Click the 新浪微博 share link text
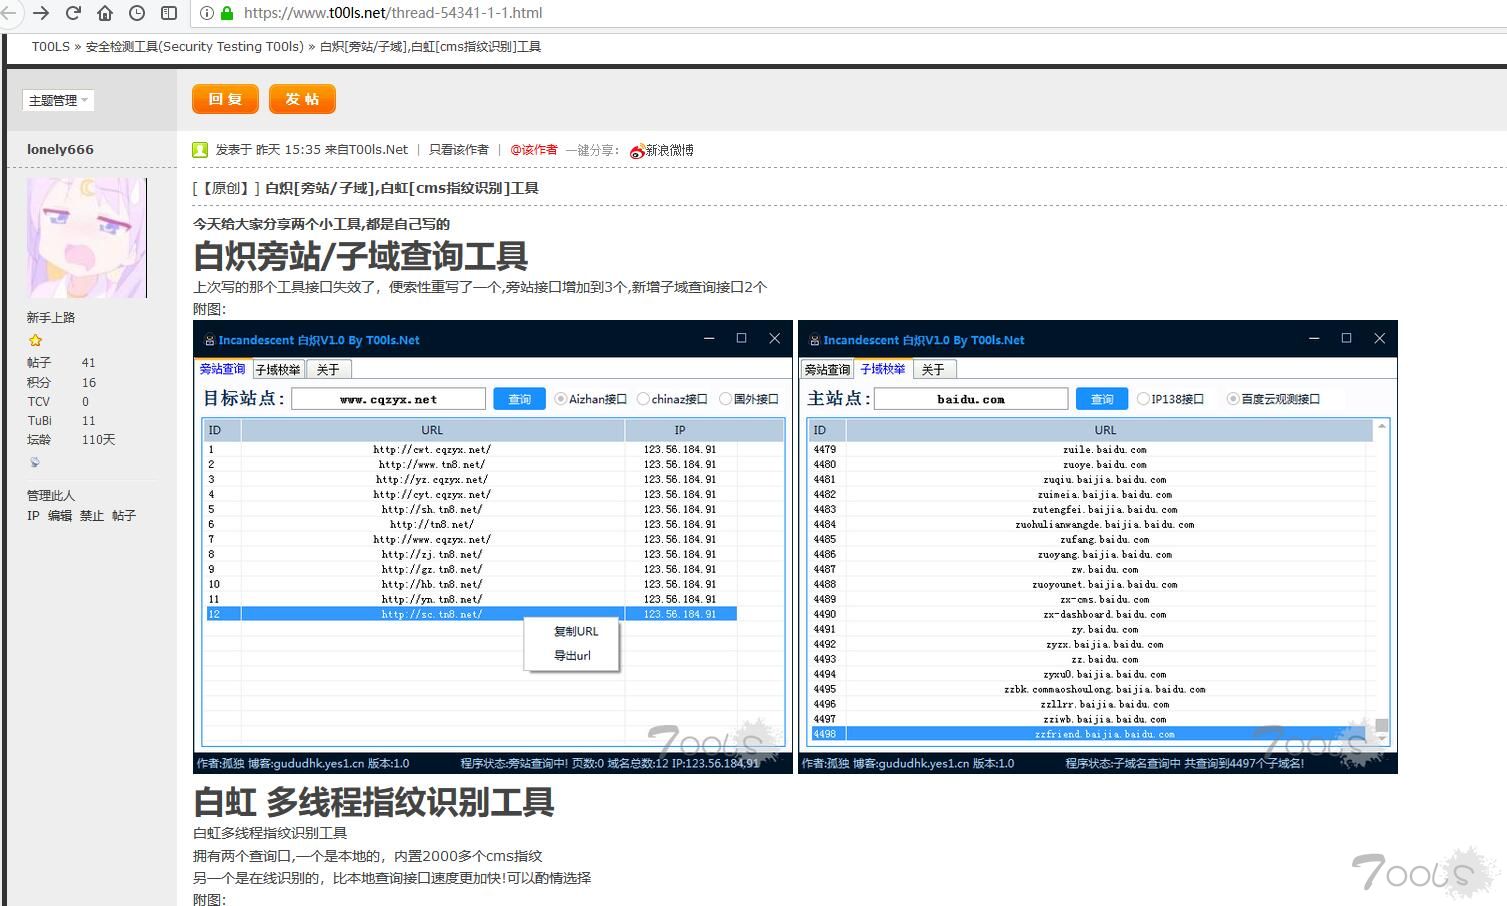The image size is (1507, 906). coord(669,150)
